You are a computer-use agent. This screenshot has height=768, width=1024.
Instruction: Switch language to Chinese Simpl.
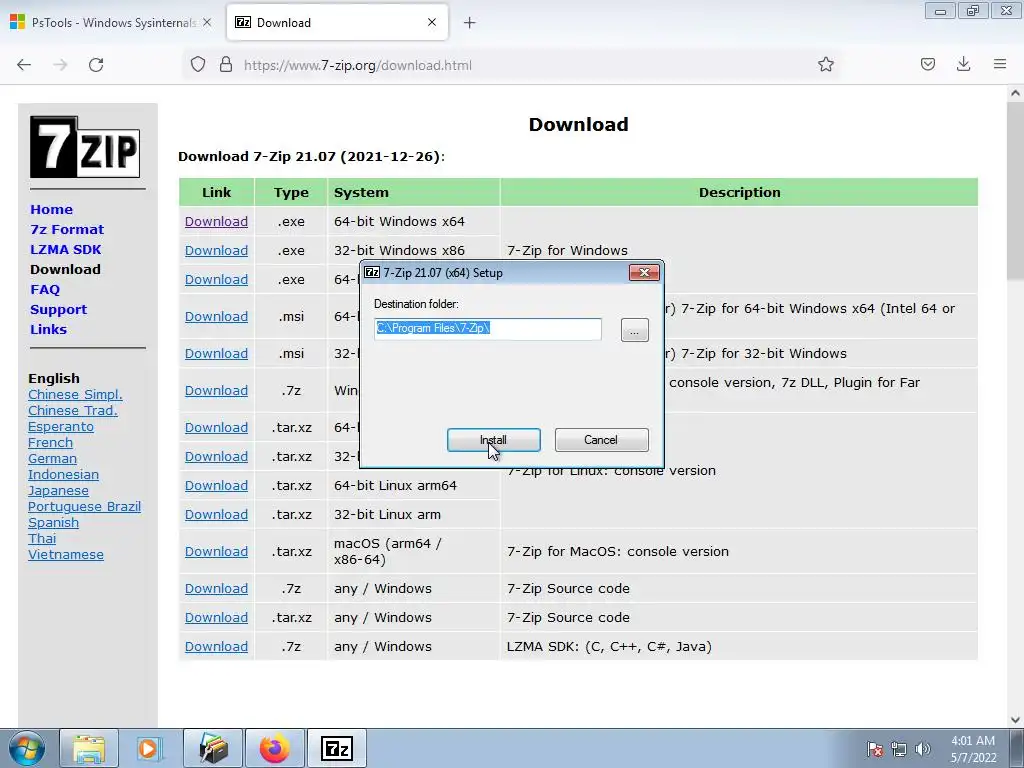pos(75,394)
